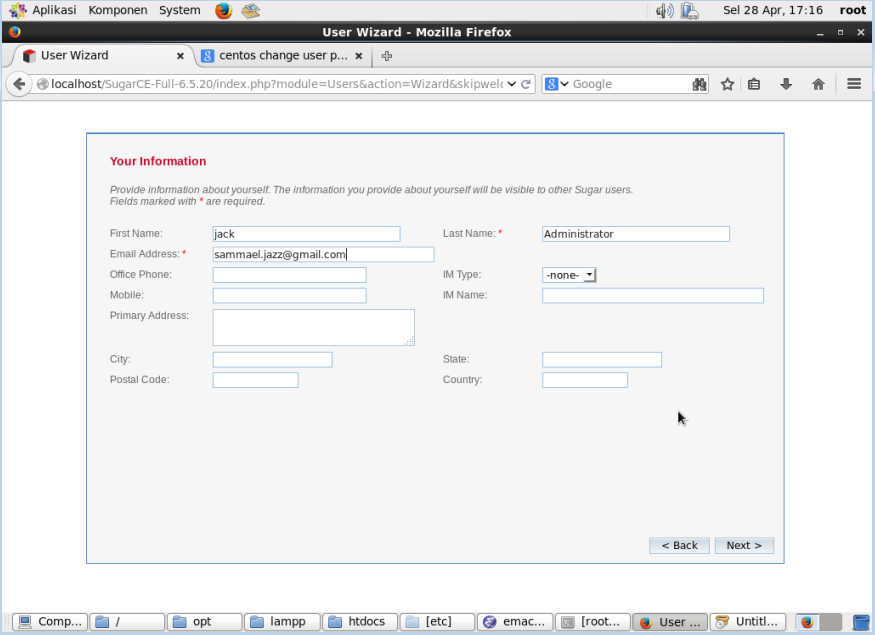Show bookmarks with the clipboard icon
Viewport: 875px width, 635px height.
click(x=755, y=84)
